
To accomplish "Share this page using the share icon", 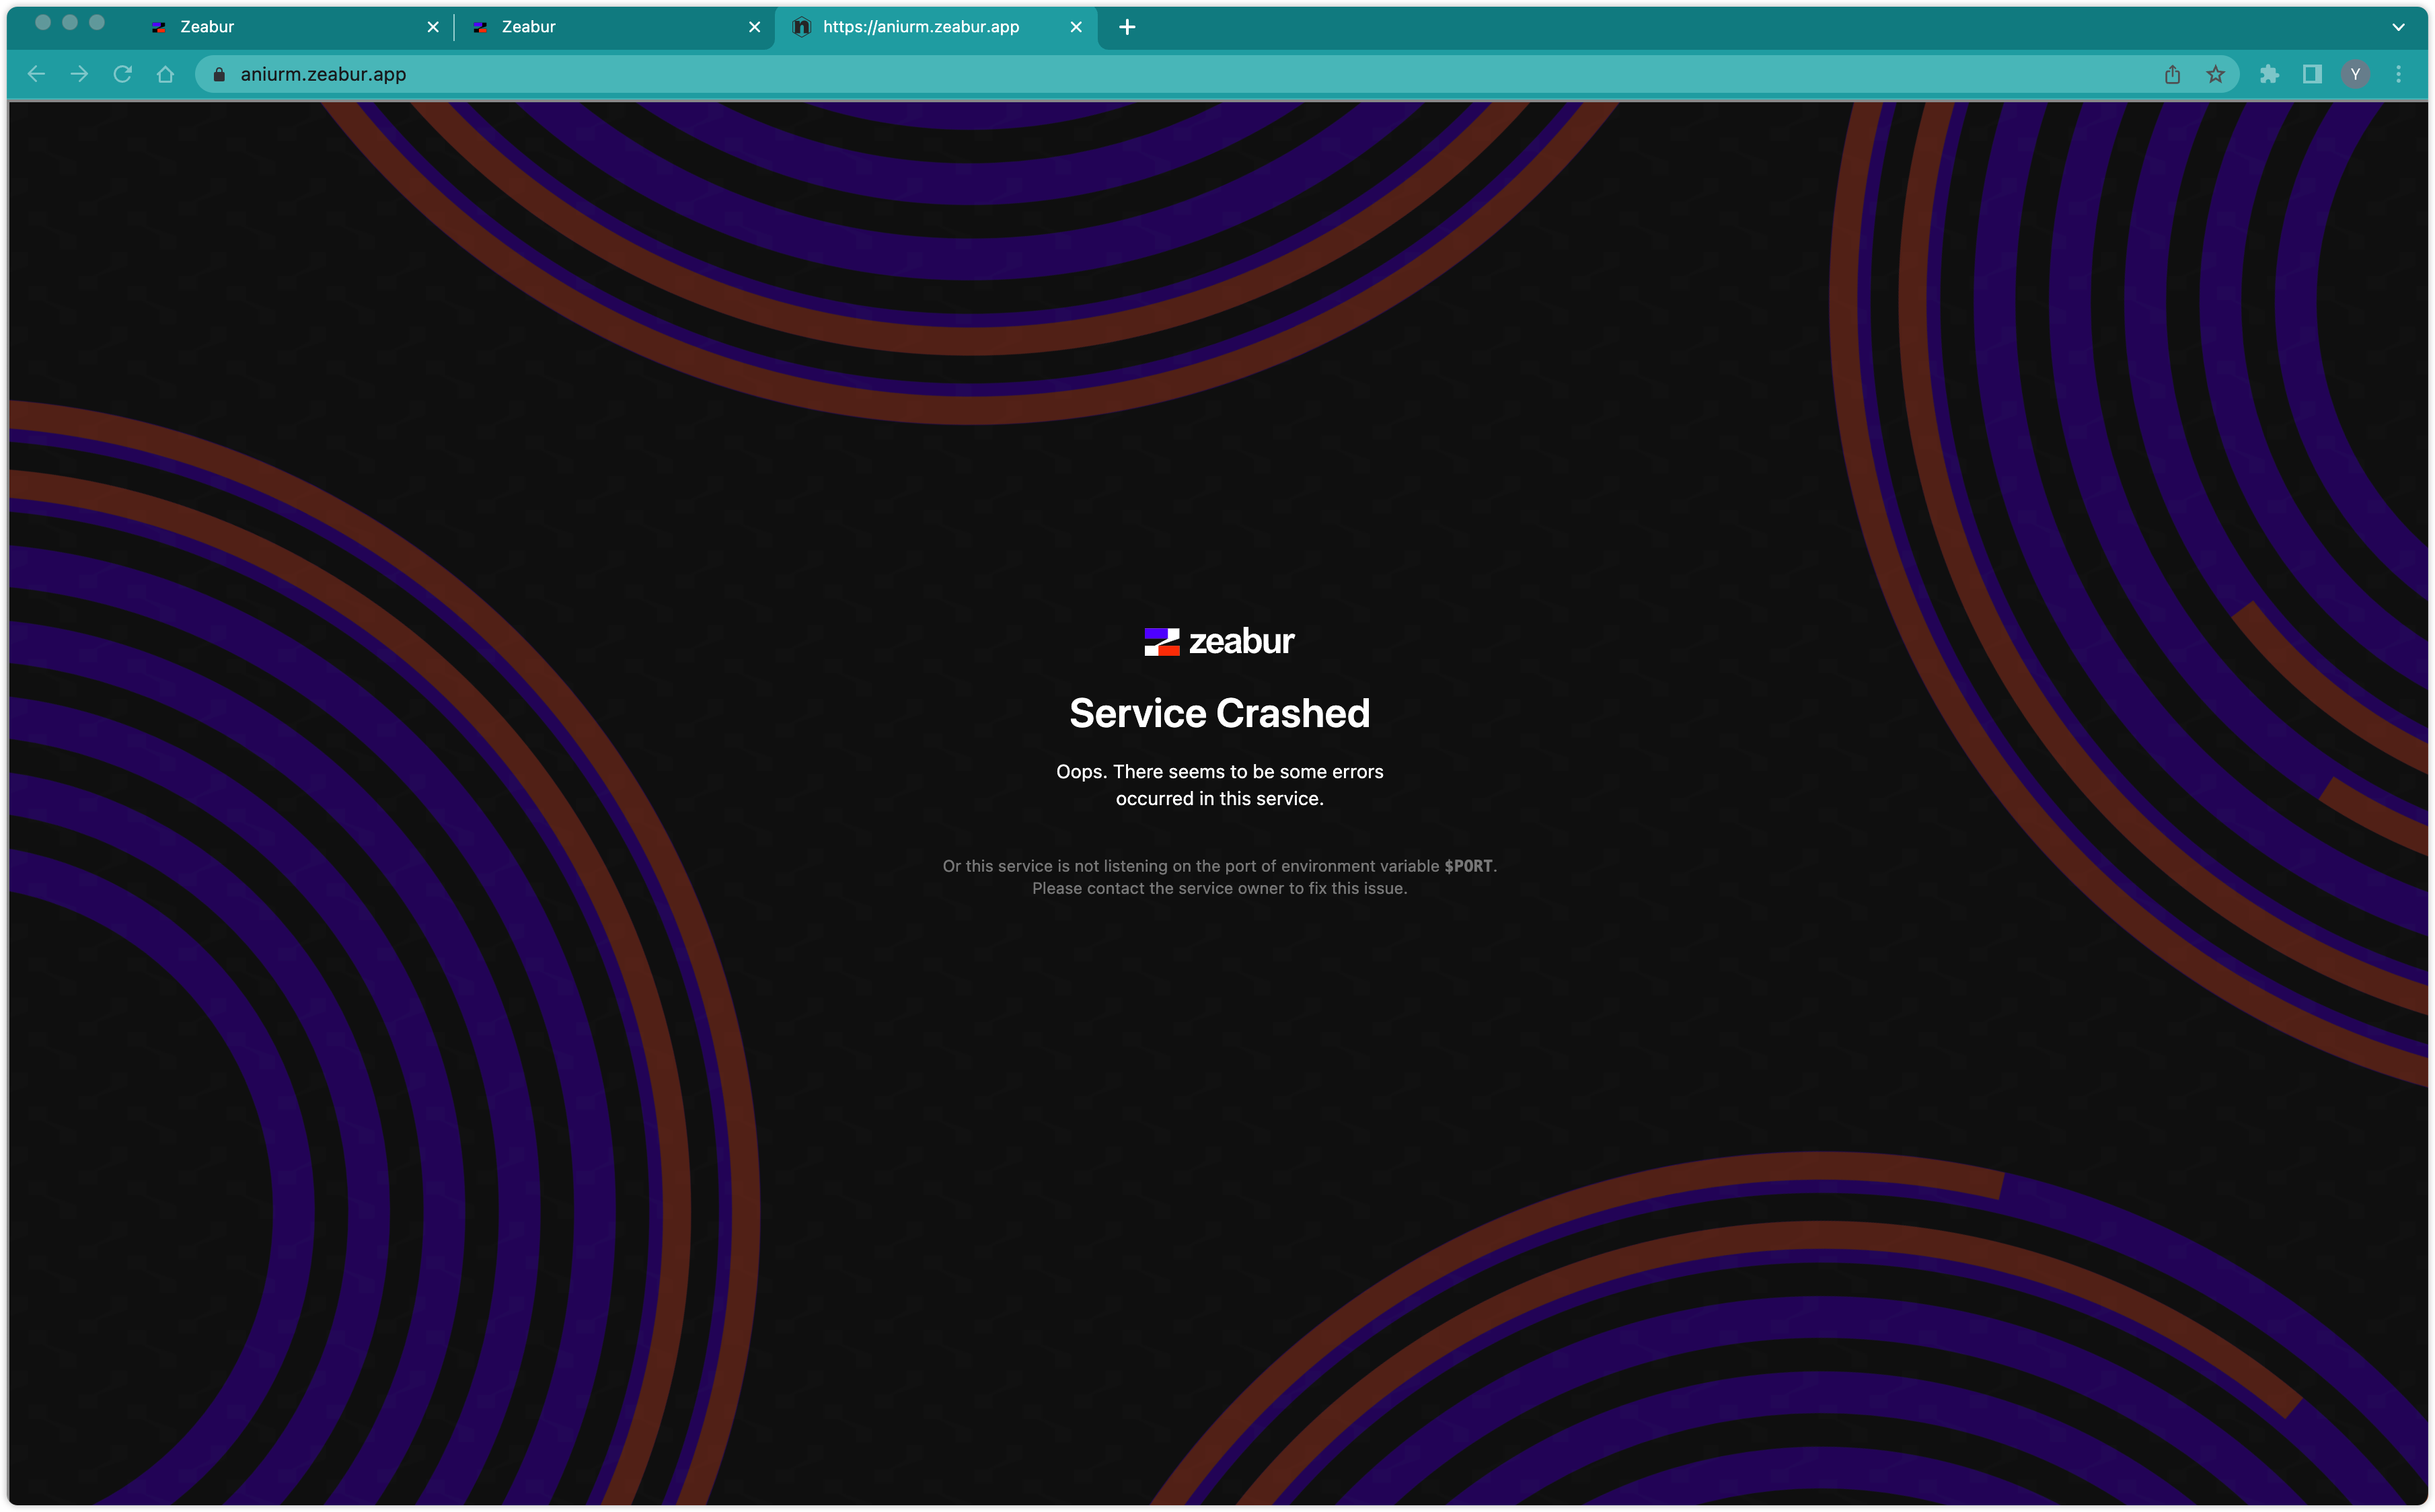I will tap(2172, 74).
